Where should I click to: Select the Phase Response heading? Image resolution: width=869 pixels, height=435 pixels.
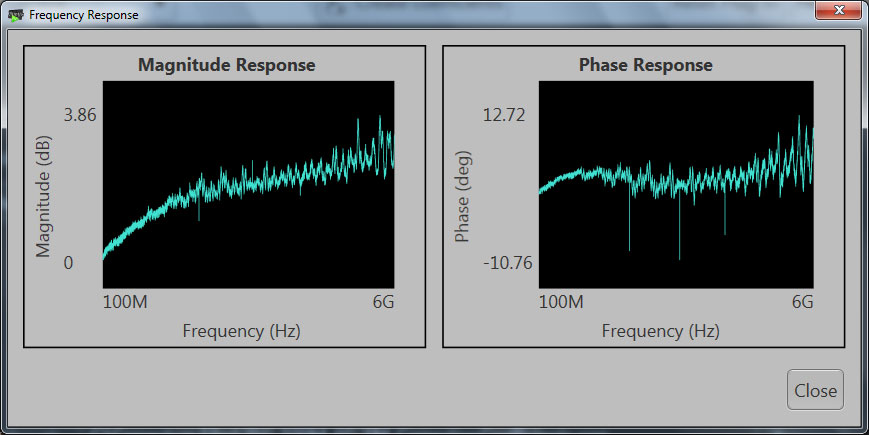click(646, 65)
